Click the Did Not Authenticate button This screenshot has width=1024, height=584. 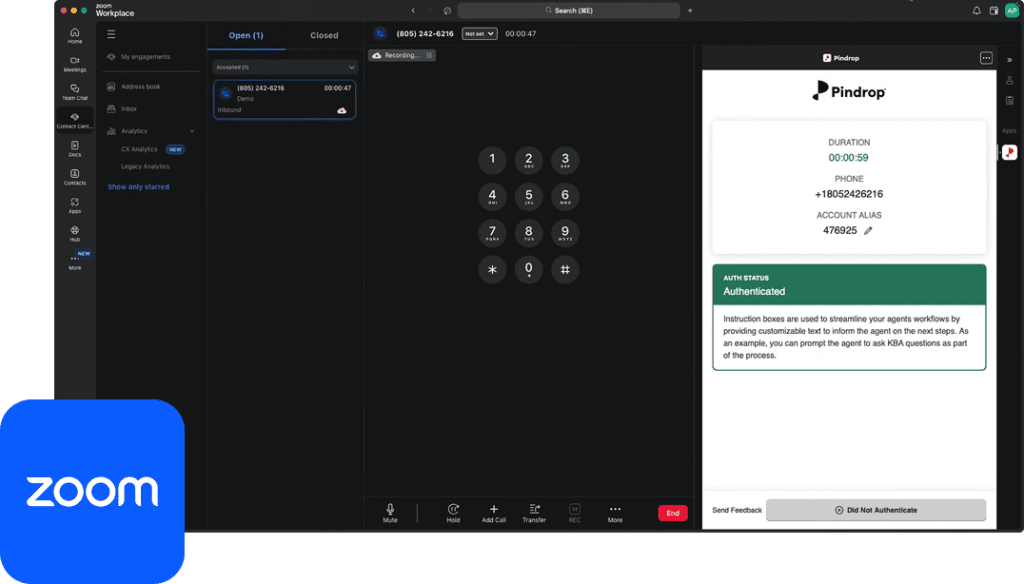point(875,510)
